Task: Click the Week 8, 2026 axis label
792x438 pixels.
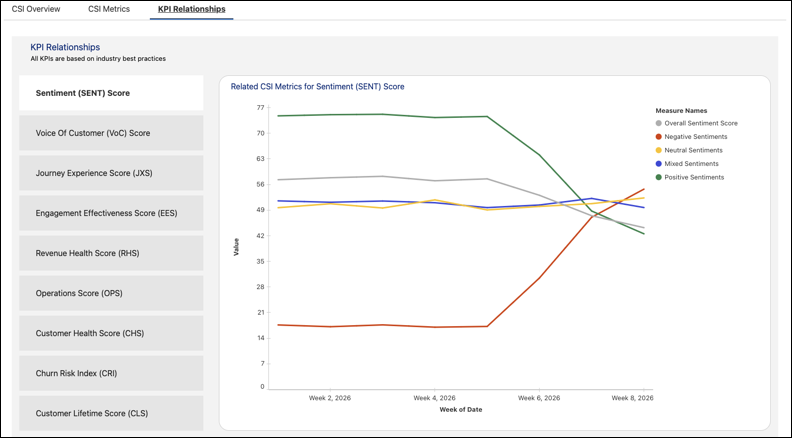Action: (x=632, y=398)
